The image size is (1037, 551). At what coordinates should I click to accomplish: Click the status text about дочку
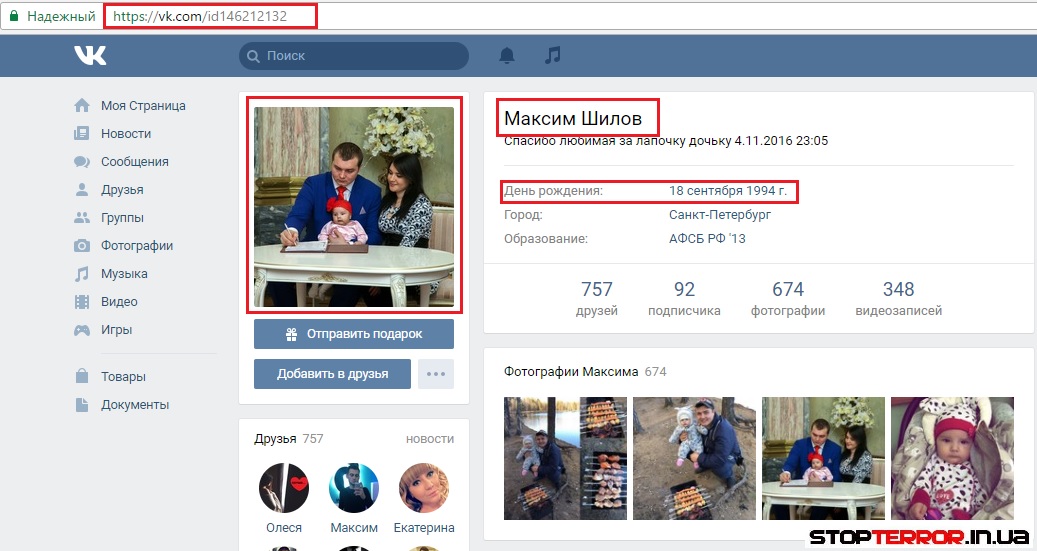(666, 141)
